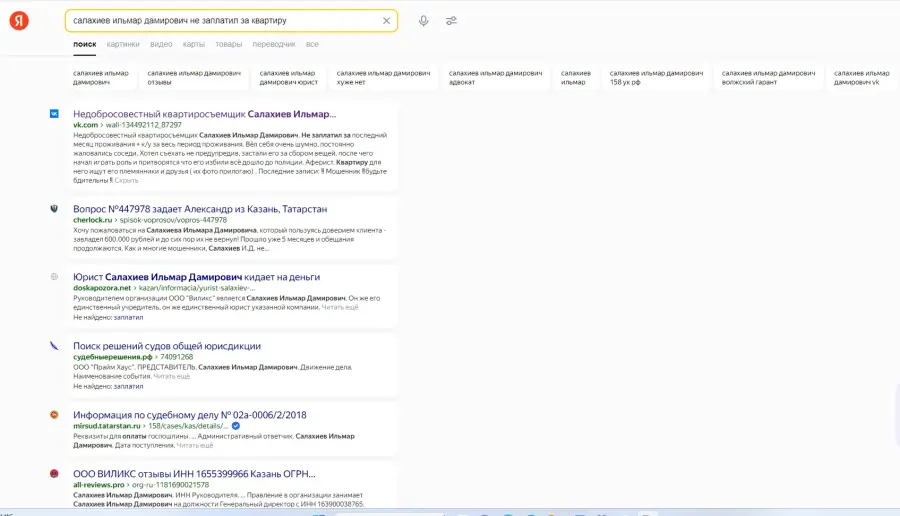Viewport: 900px width, 516px height.
Task: Click the судебныерешения.рф favicon icon
Action: coord(54,346)
